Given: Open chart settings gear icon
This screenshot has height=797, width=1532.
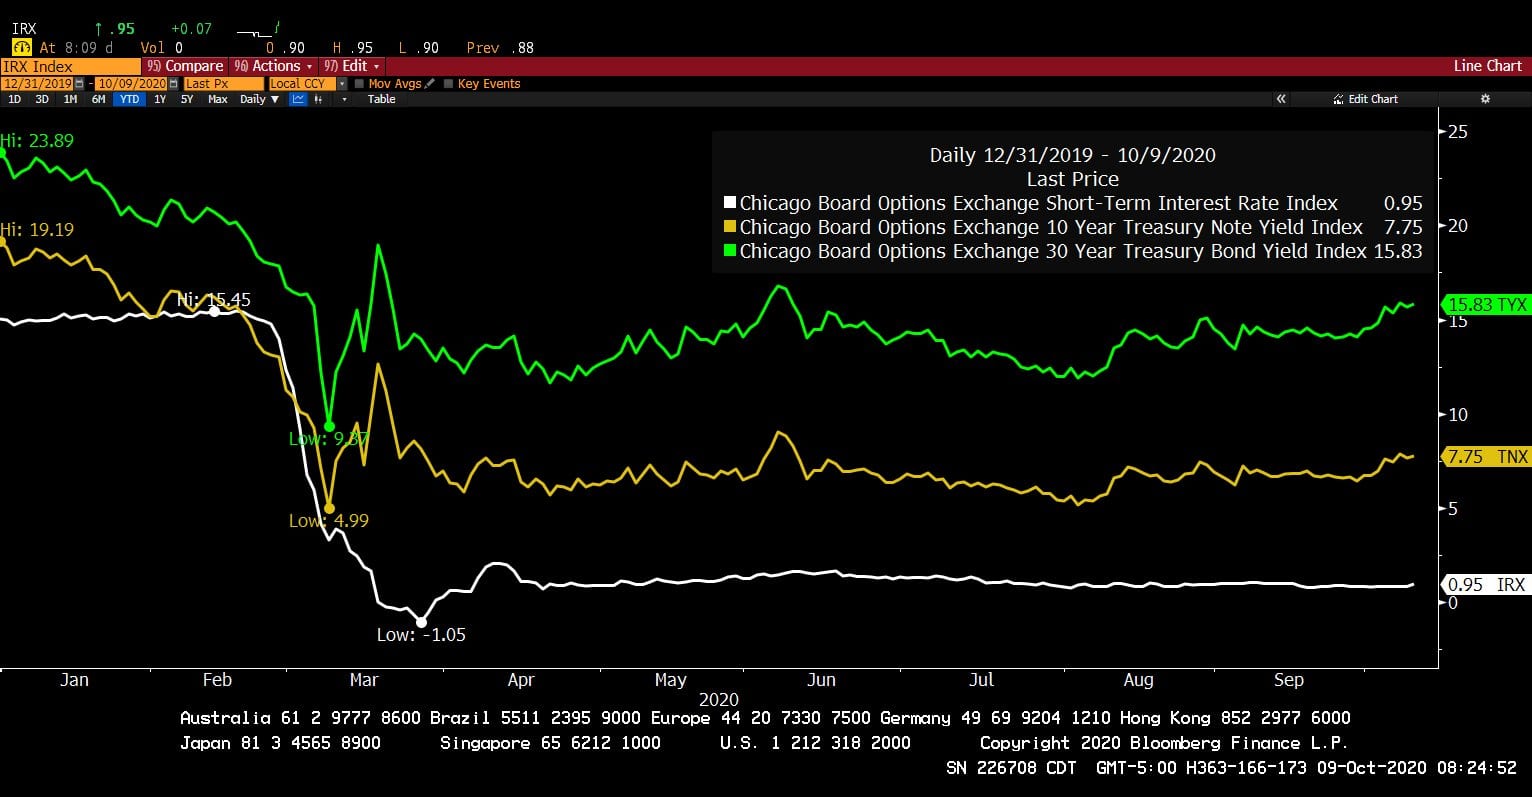Looking at the screenshot, I should pos(1485,99).
